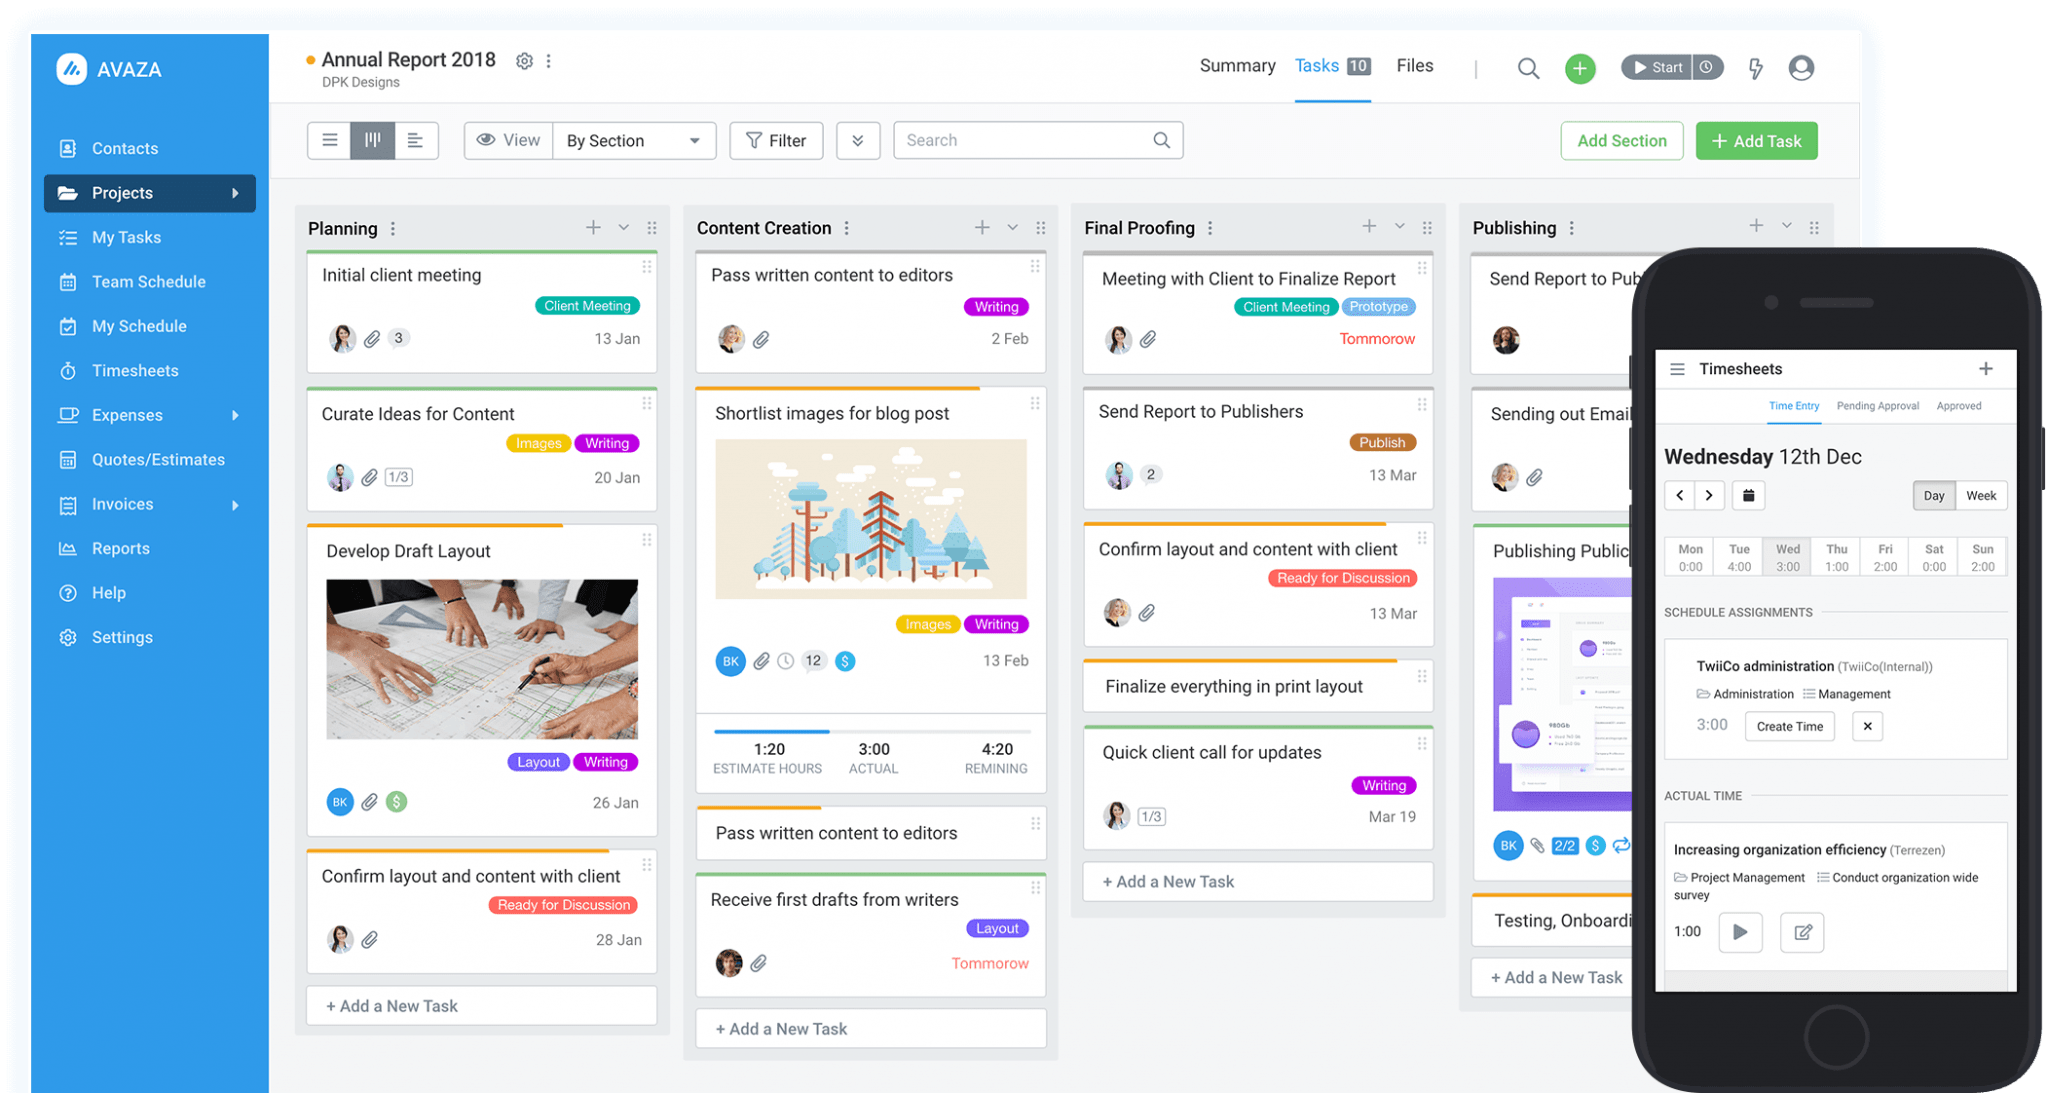
Task: Select Day mode on mobile timesheet
Action: [x=1933, y=495]
